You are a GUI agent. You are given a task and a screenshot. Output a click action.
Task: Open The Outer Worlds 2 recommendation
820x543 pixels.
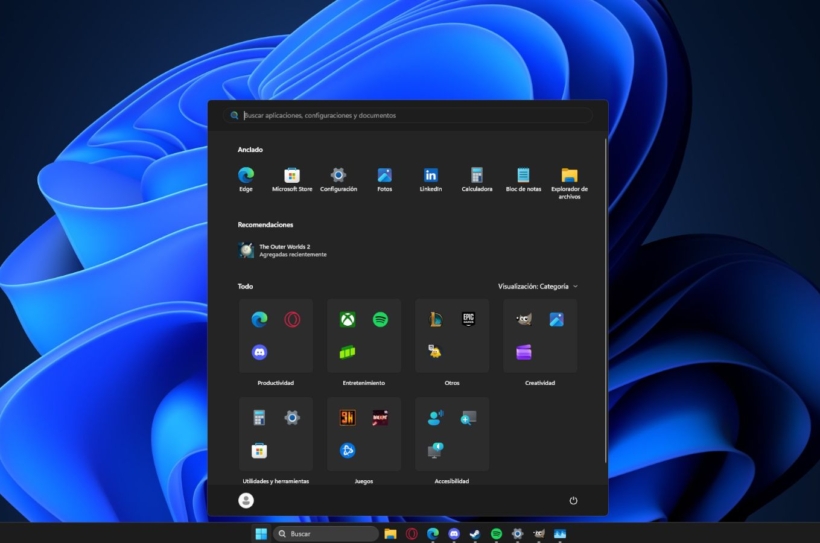point(282,250)
